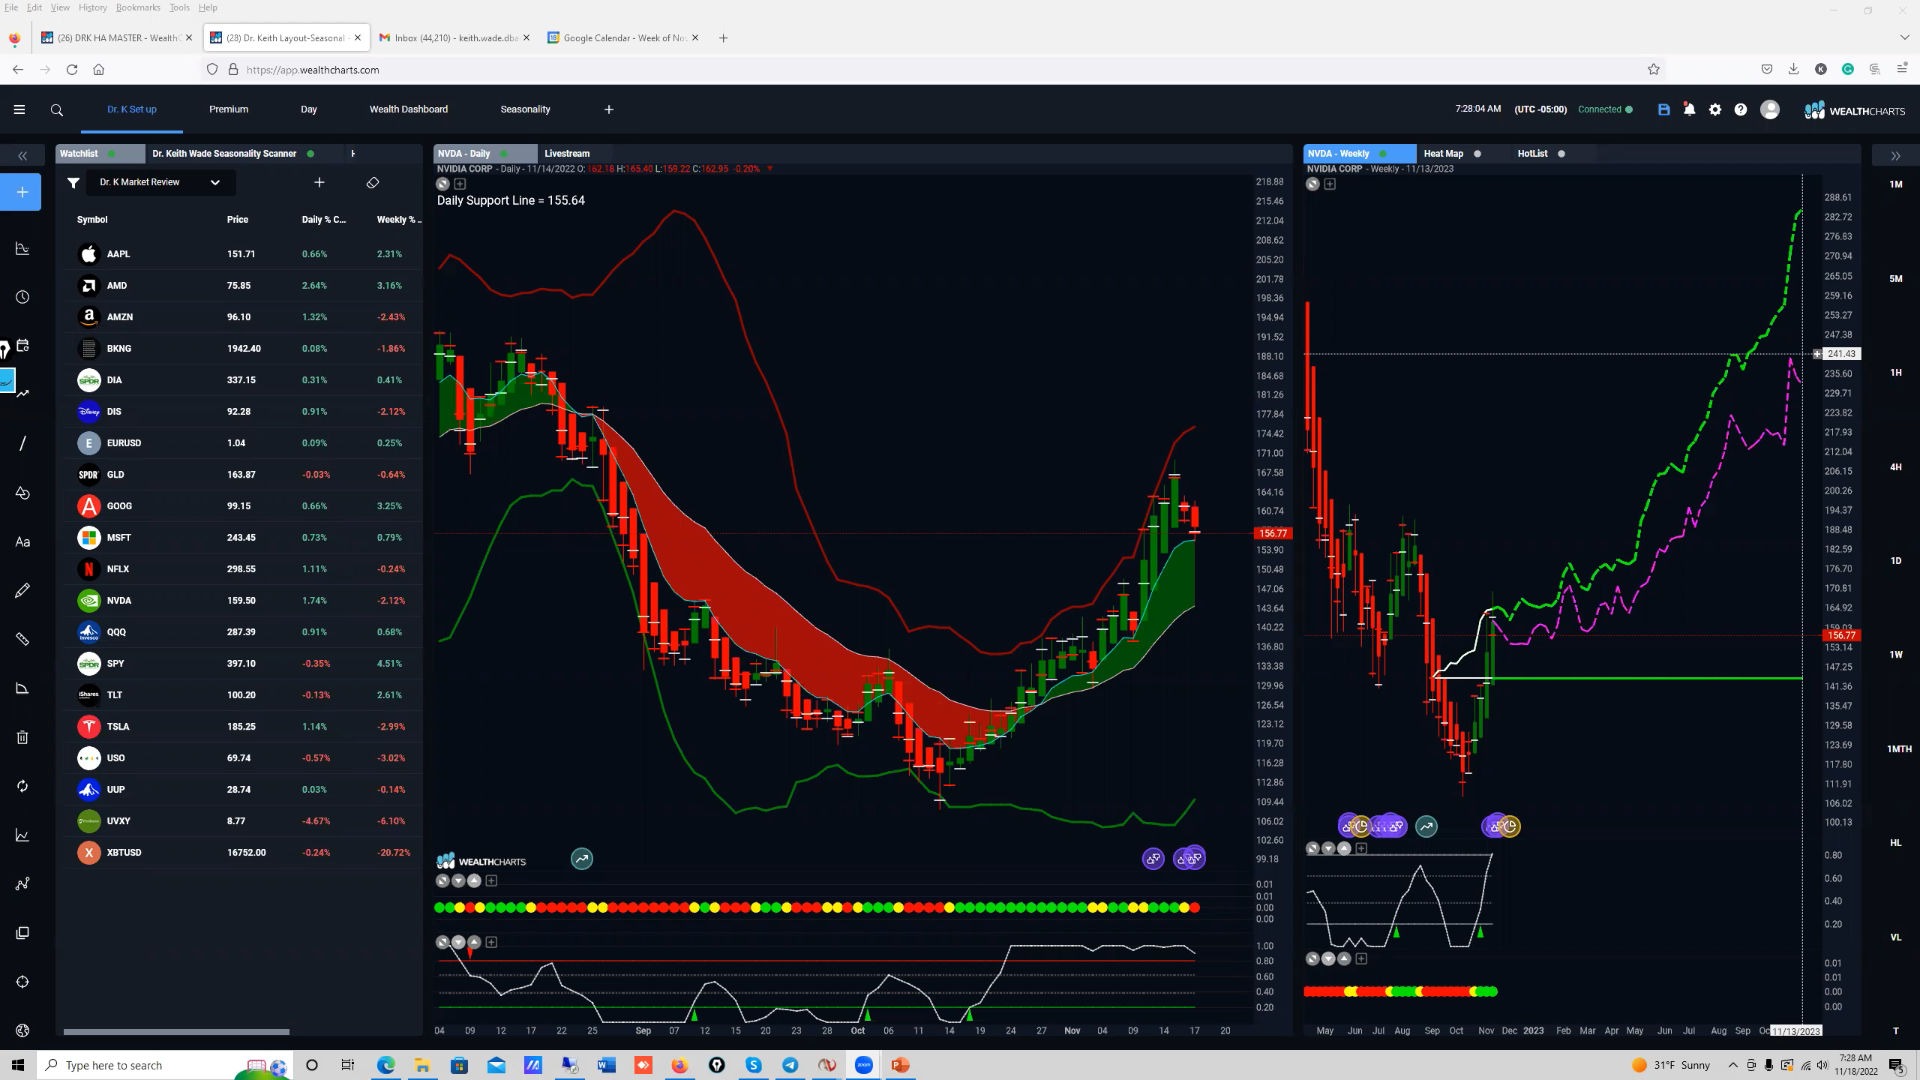Switch to the Google Calendar browser tab
The height and width of the screenshot is (1080, 1920).
pyautogui.click(x=623, y=38)
